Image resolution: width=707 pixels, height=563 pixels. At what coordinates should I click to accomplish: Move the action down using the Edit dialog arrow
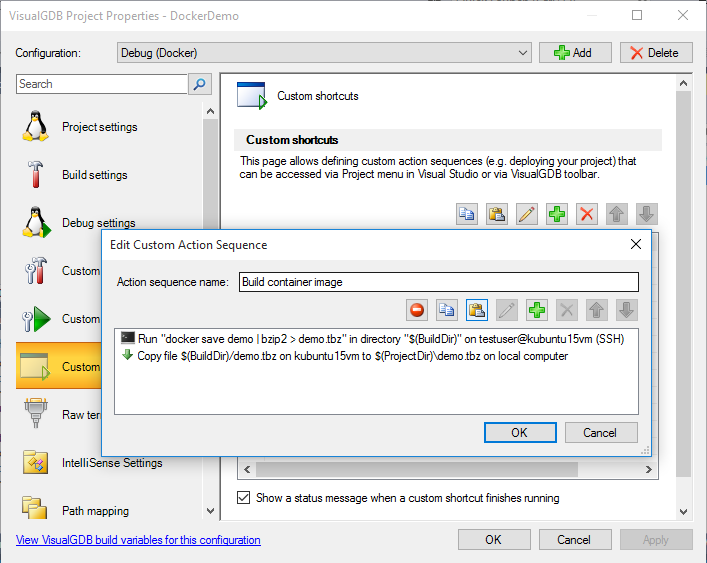tap(627, 310)
